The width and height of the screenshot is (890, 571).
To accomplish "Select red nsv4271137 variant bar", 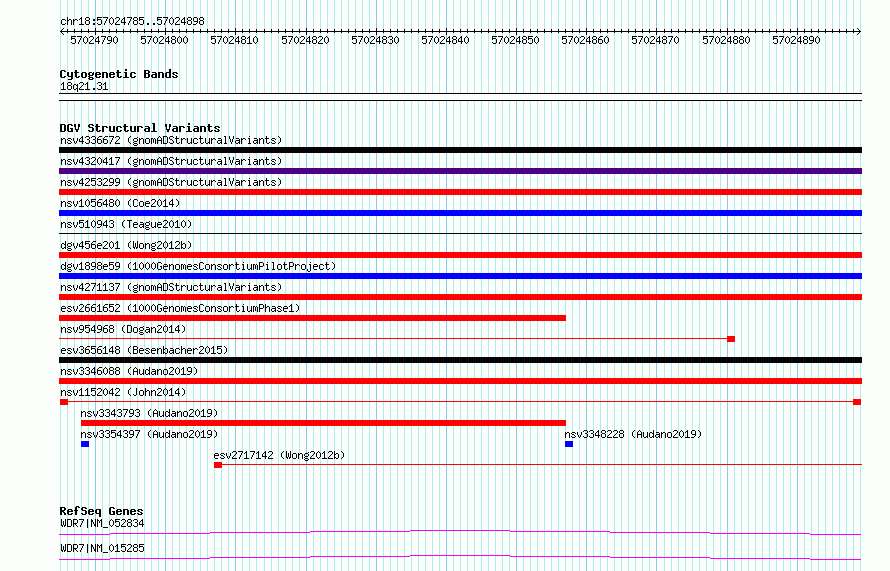I will [460, 297].
